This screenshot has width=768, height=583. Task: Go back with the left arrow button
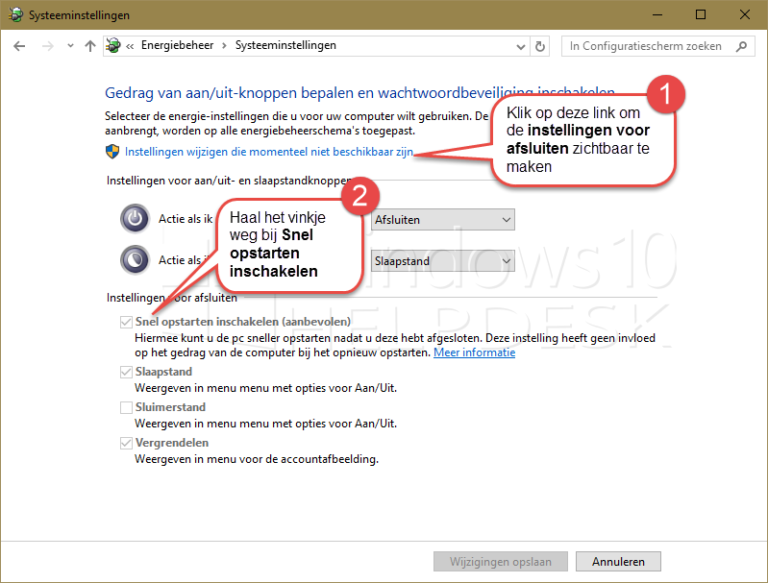19,46
